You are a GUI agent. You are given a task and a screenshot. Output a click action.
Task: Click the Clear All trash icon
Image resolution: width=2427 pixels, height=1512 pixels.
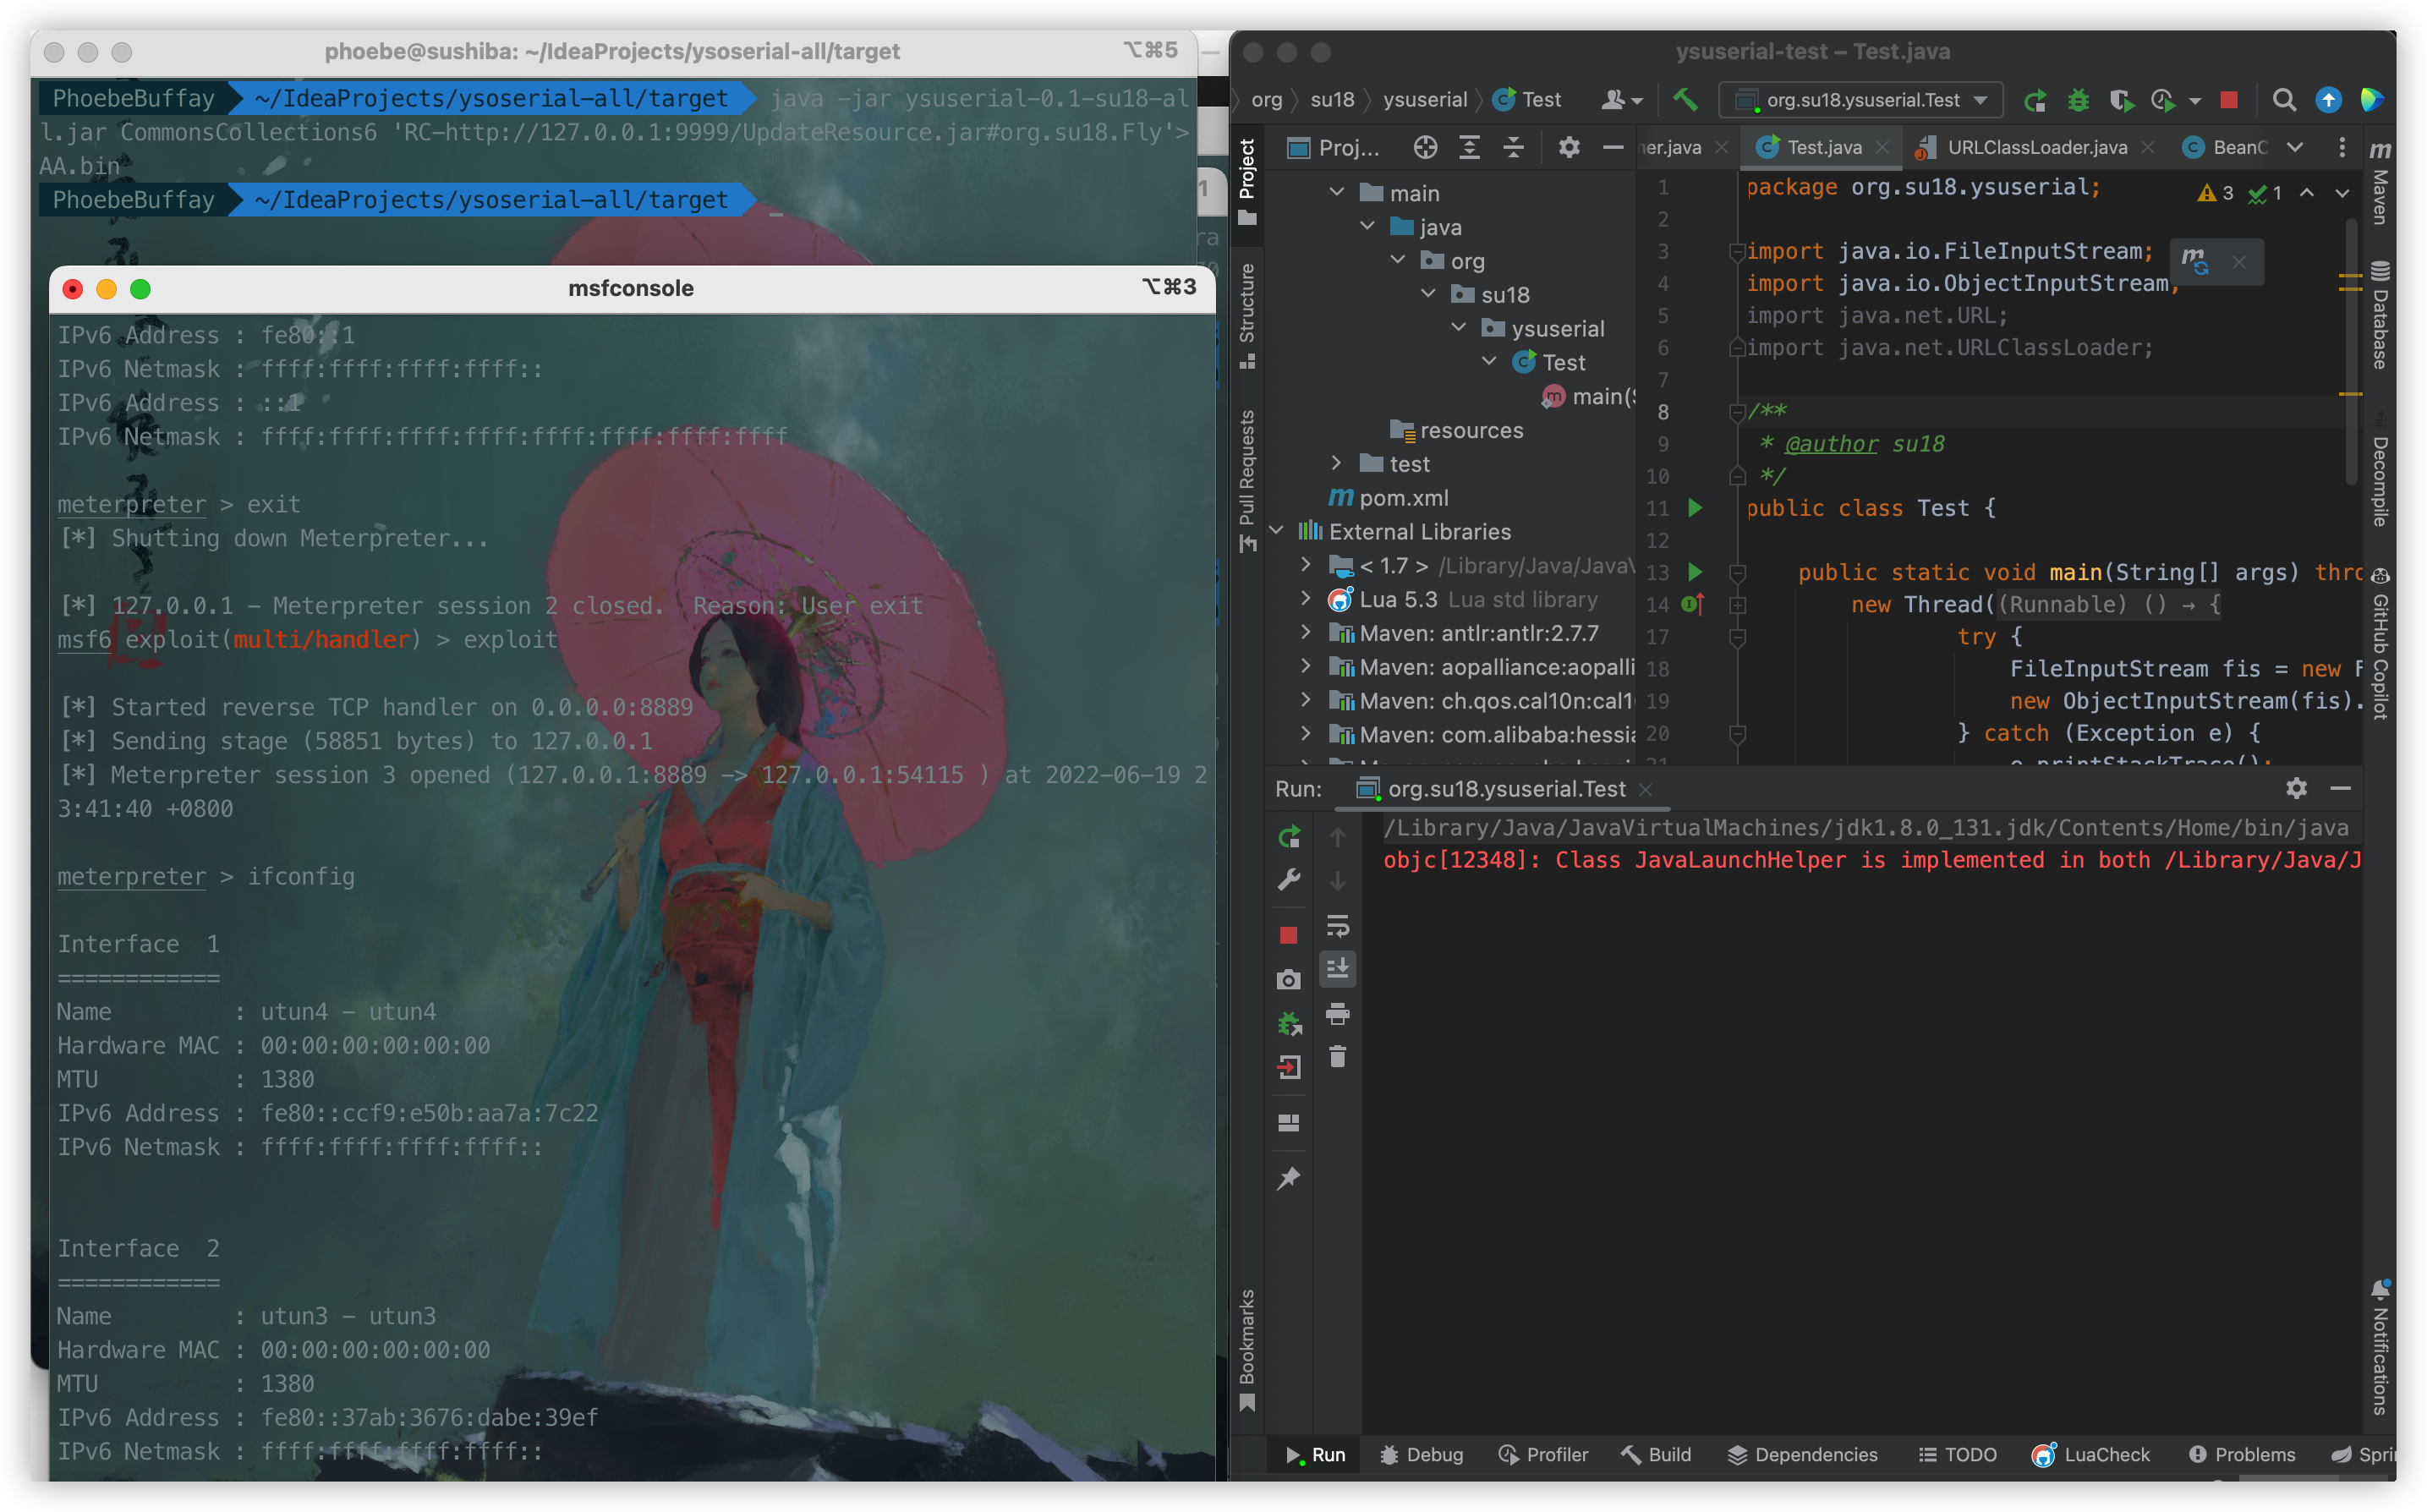(1338, 1057)
